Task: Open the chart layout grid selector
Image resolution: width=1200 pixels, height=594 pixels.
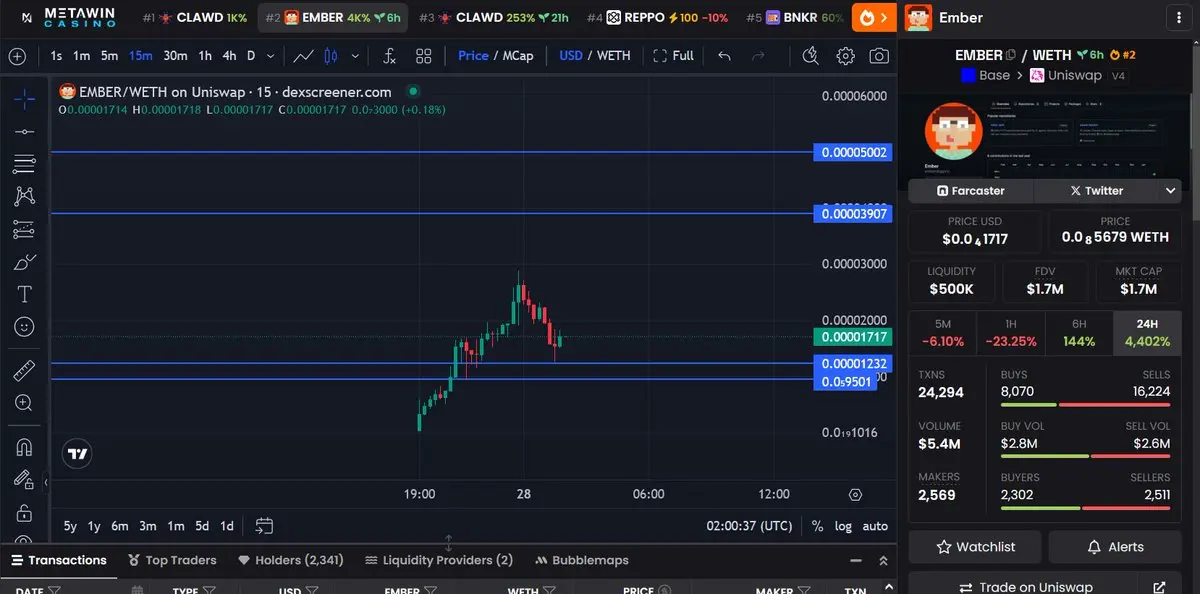Action: (x=424, y=56)
